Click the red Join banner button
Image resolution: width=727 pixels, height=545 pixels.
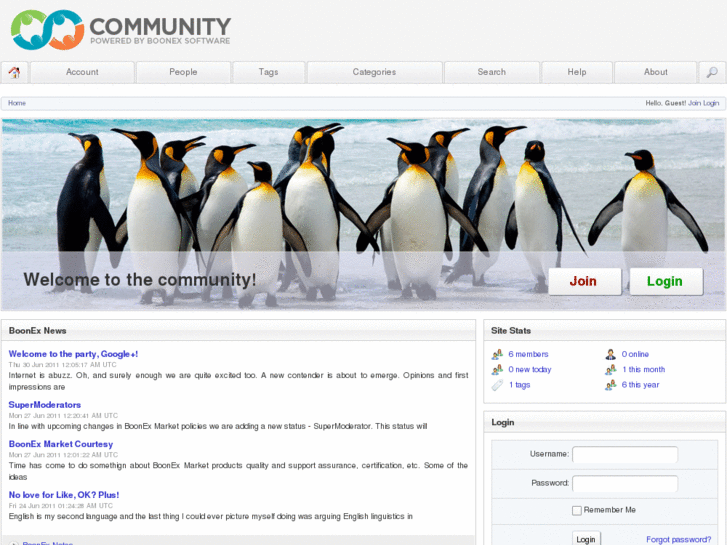tap(585, 282)
